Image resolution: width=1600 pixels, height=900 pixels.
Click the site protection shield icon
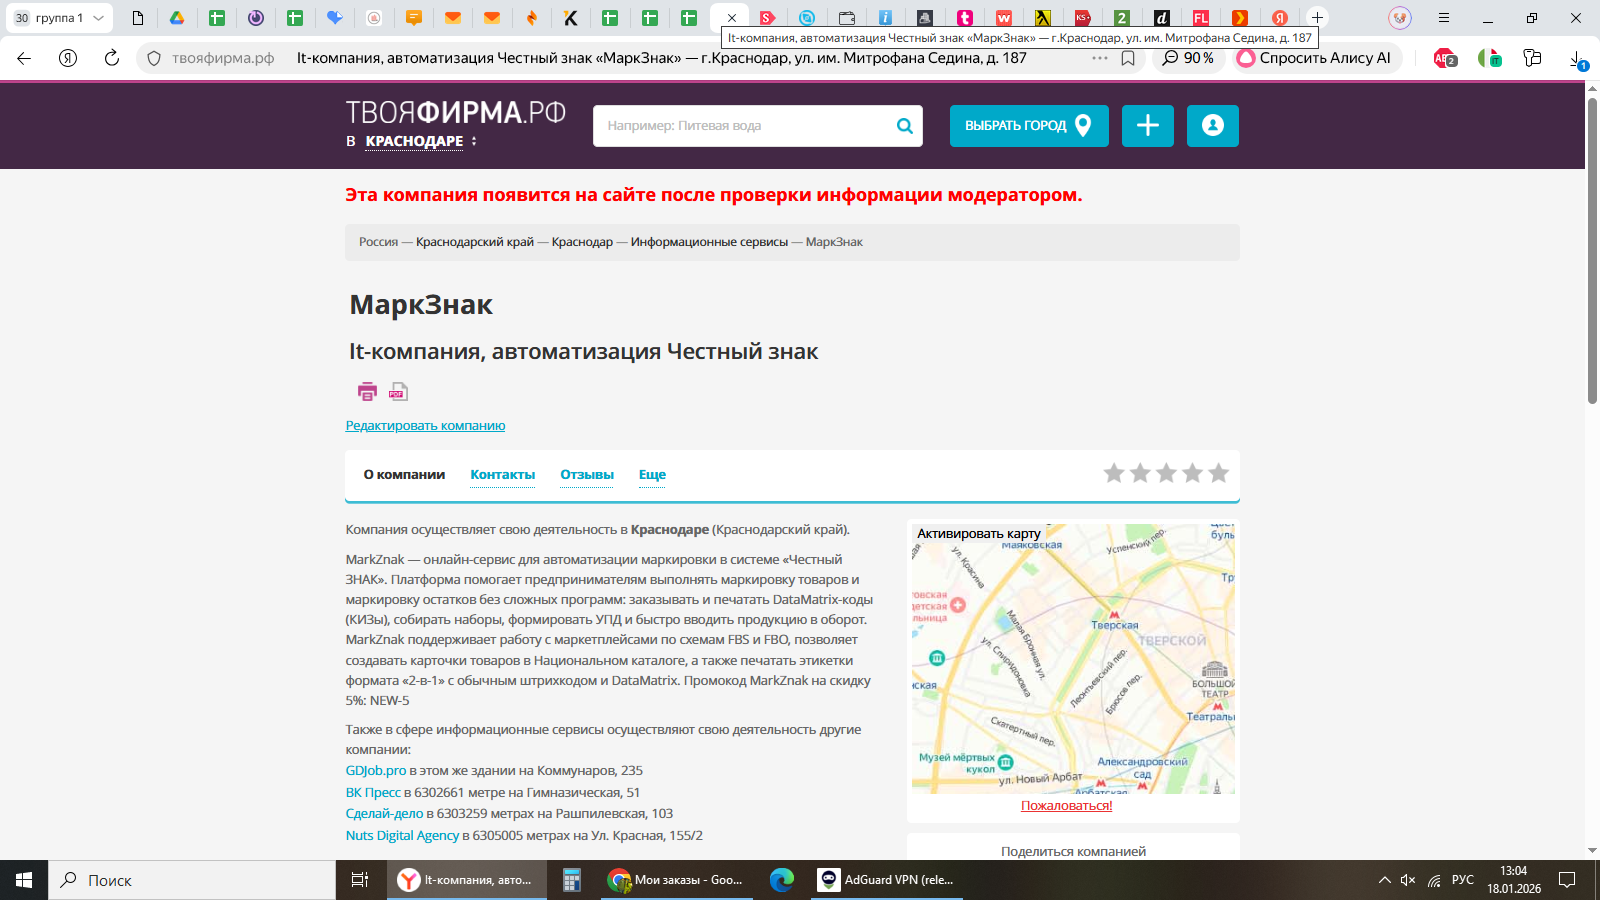point(154,59)
